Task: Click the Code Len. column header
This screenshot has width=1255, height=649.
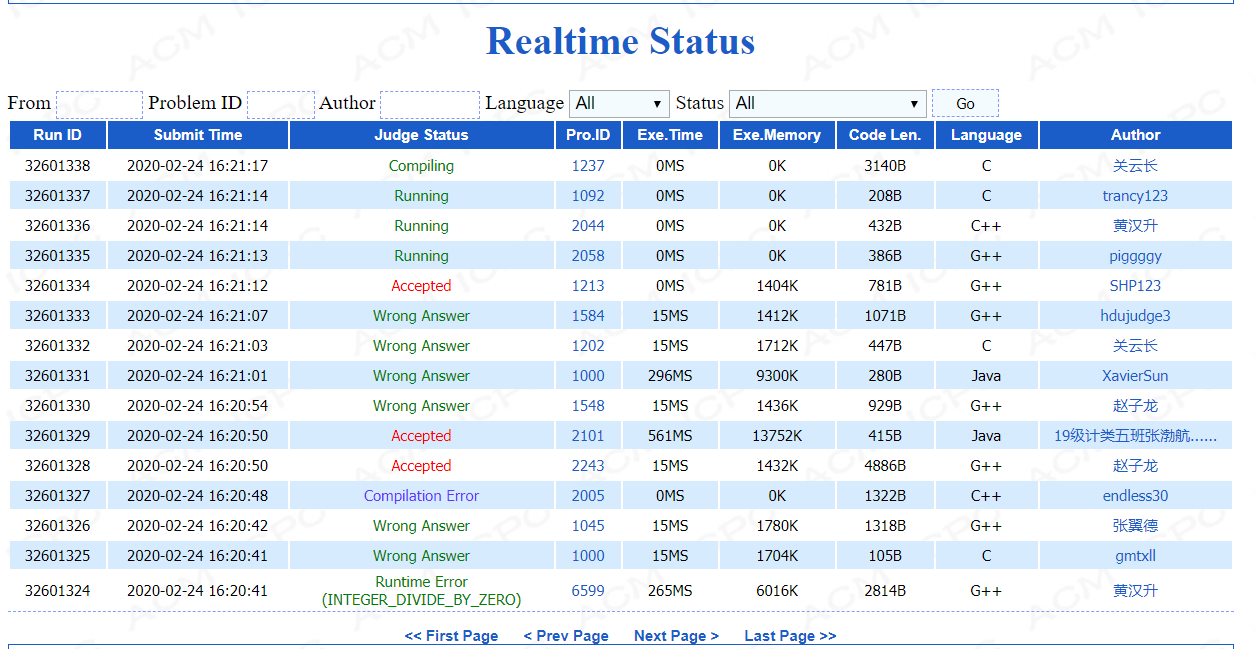Action: pos(885,135)
